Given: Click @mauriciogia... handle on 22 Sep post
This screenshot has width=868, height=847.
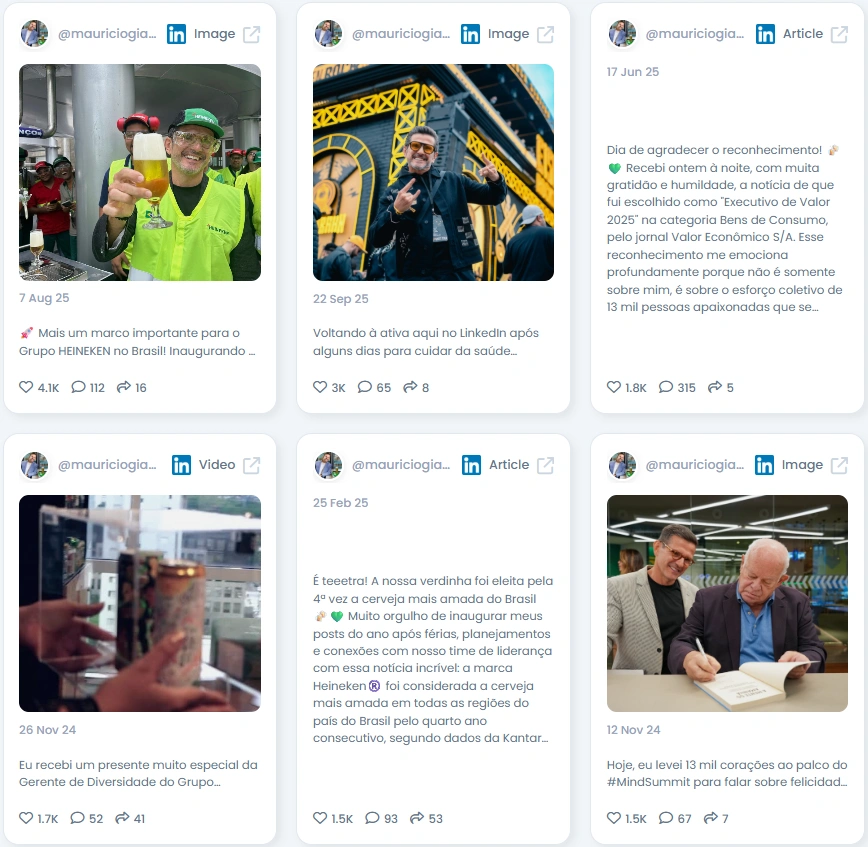Looking at the screenshot, I should 401,34.
